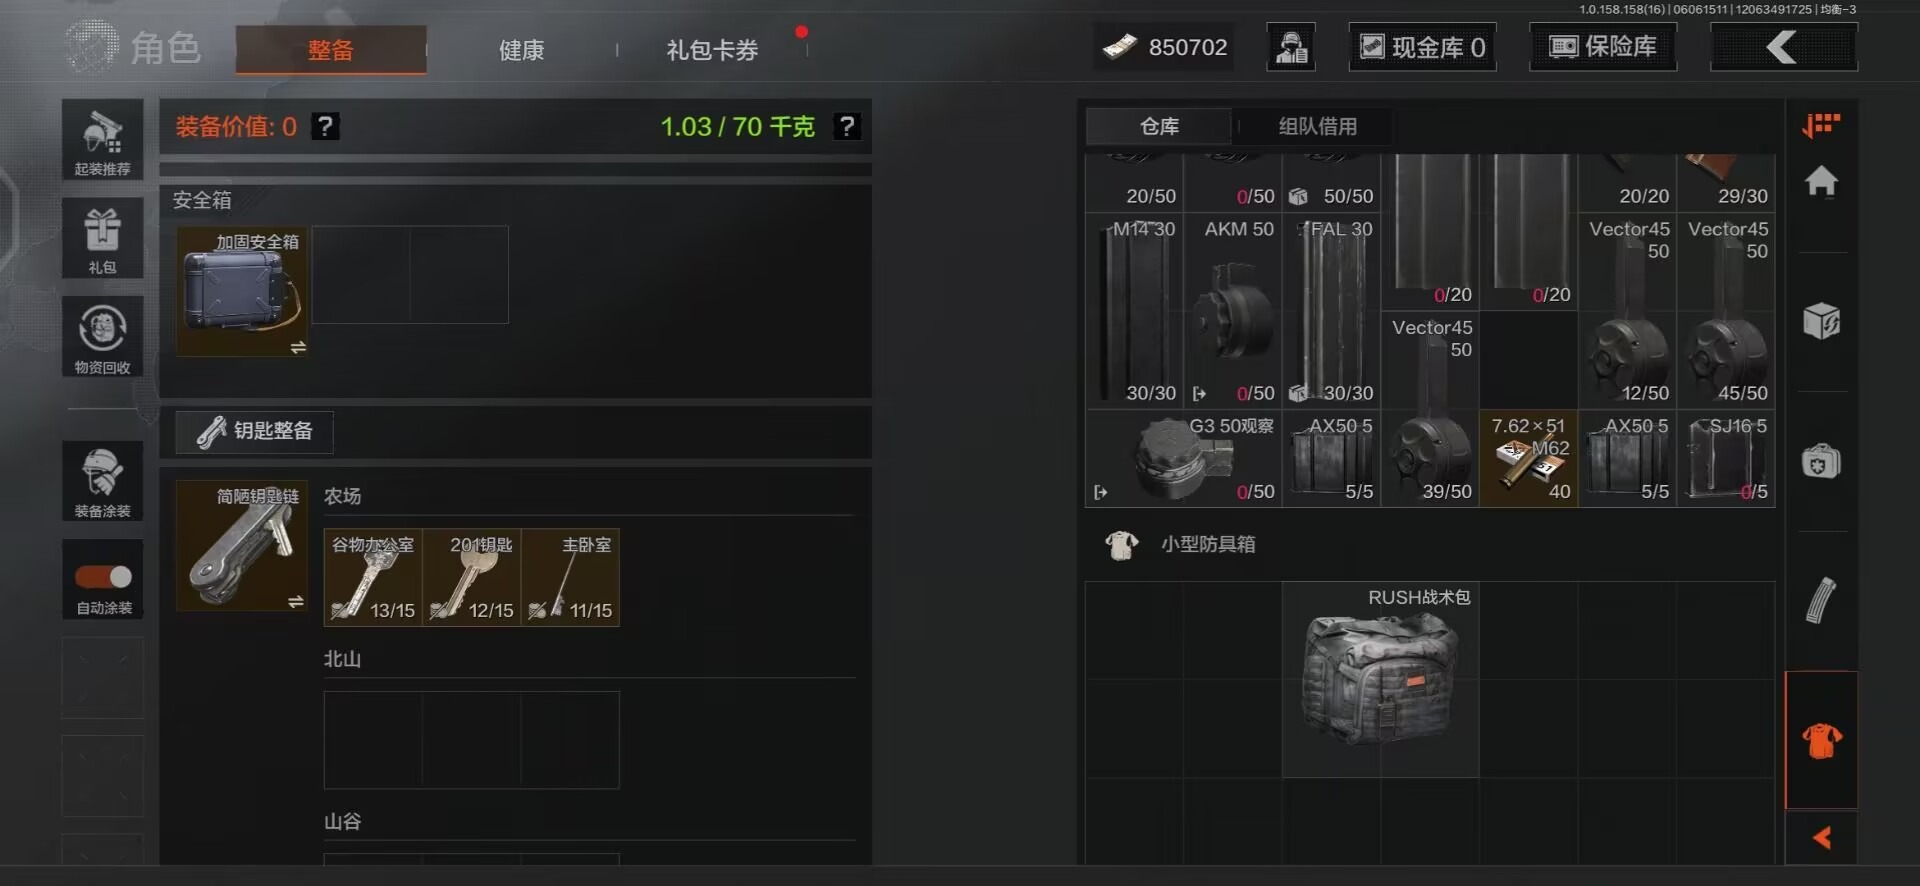Open the 装备涂装 equipment skin icon

point(102,481)
